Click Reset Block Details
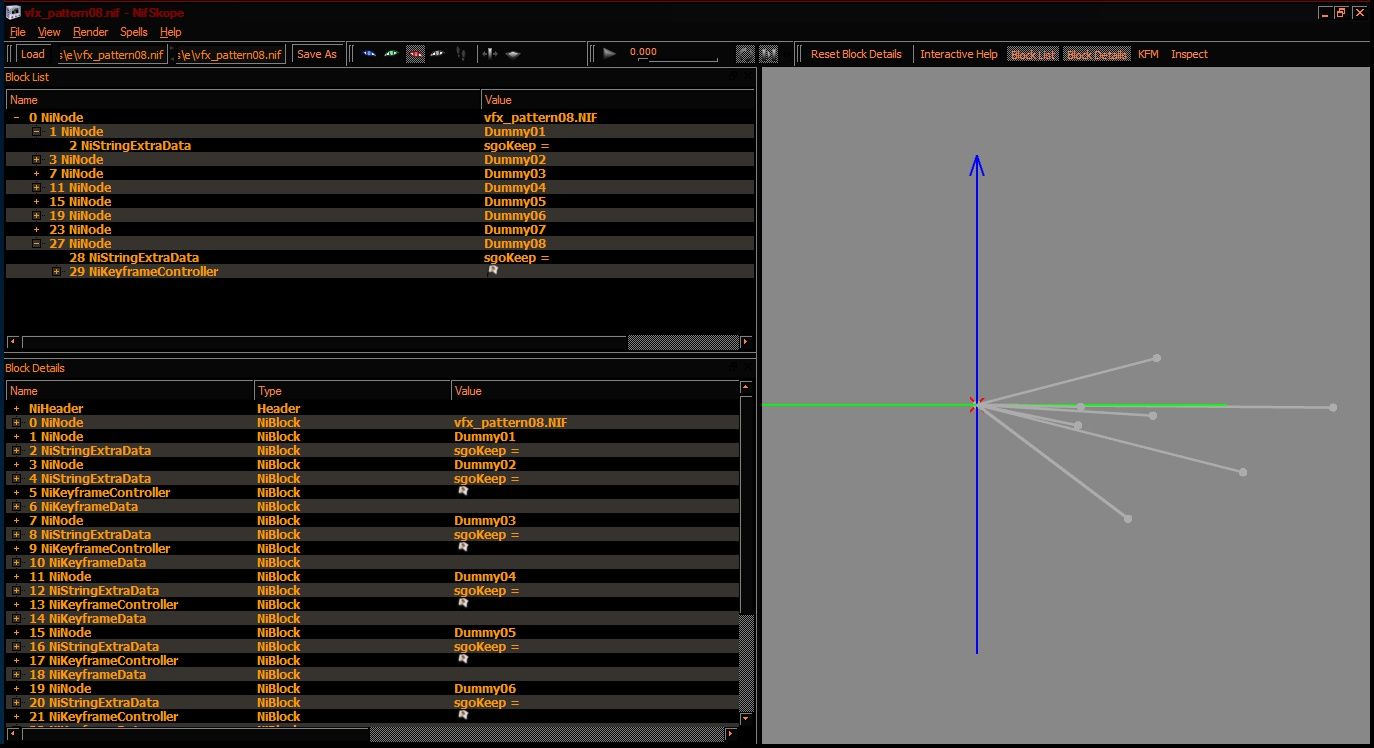Screen dimensions: 1374x748 tap(856, 54)
